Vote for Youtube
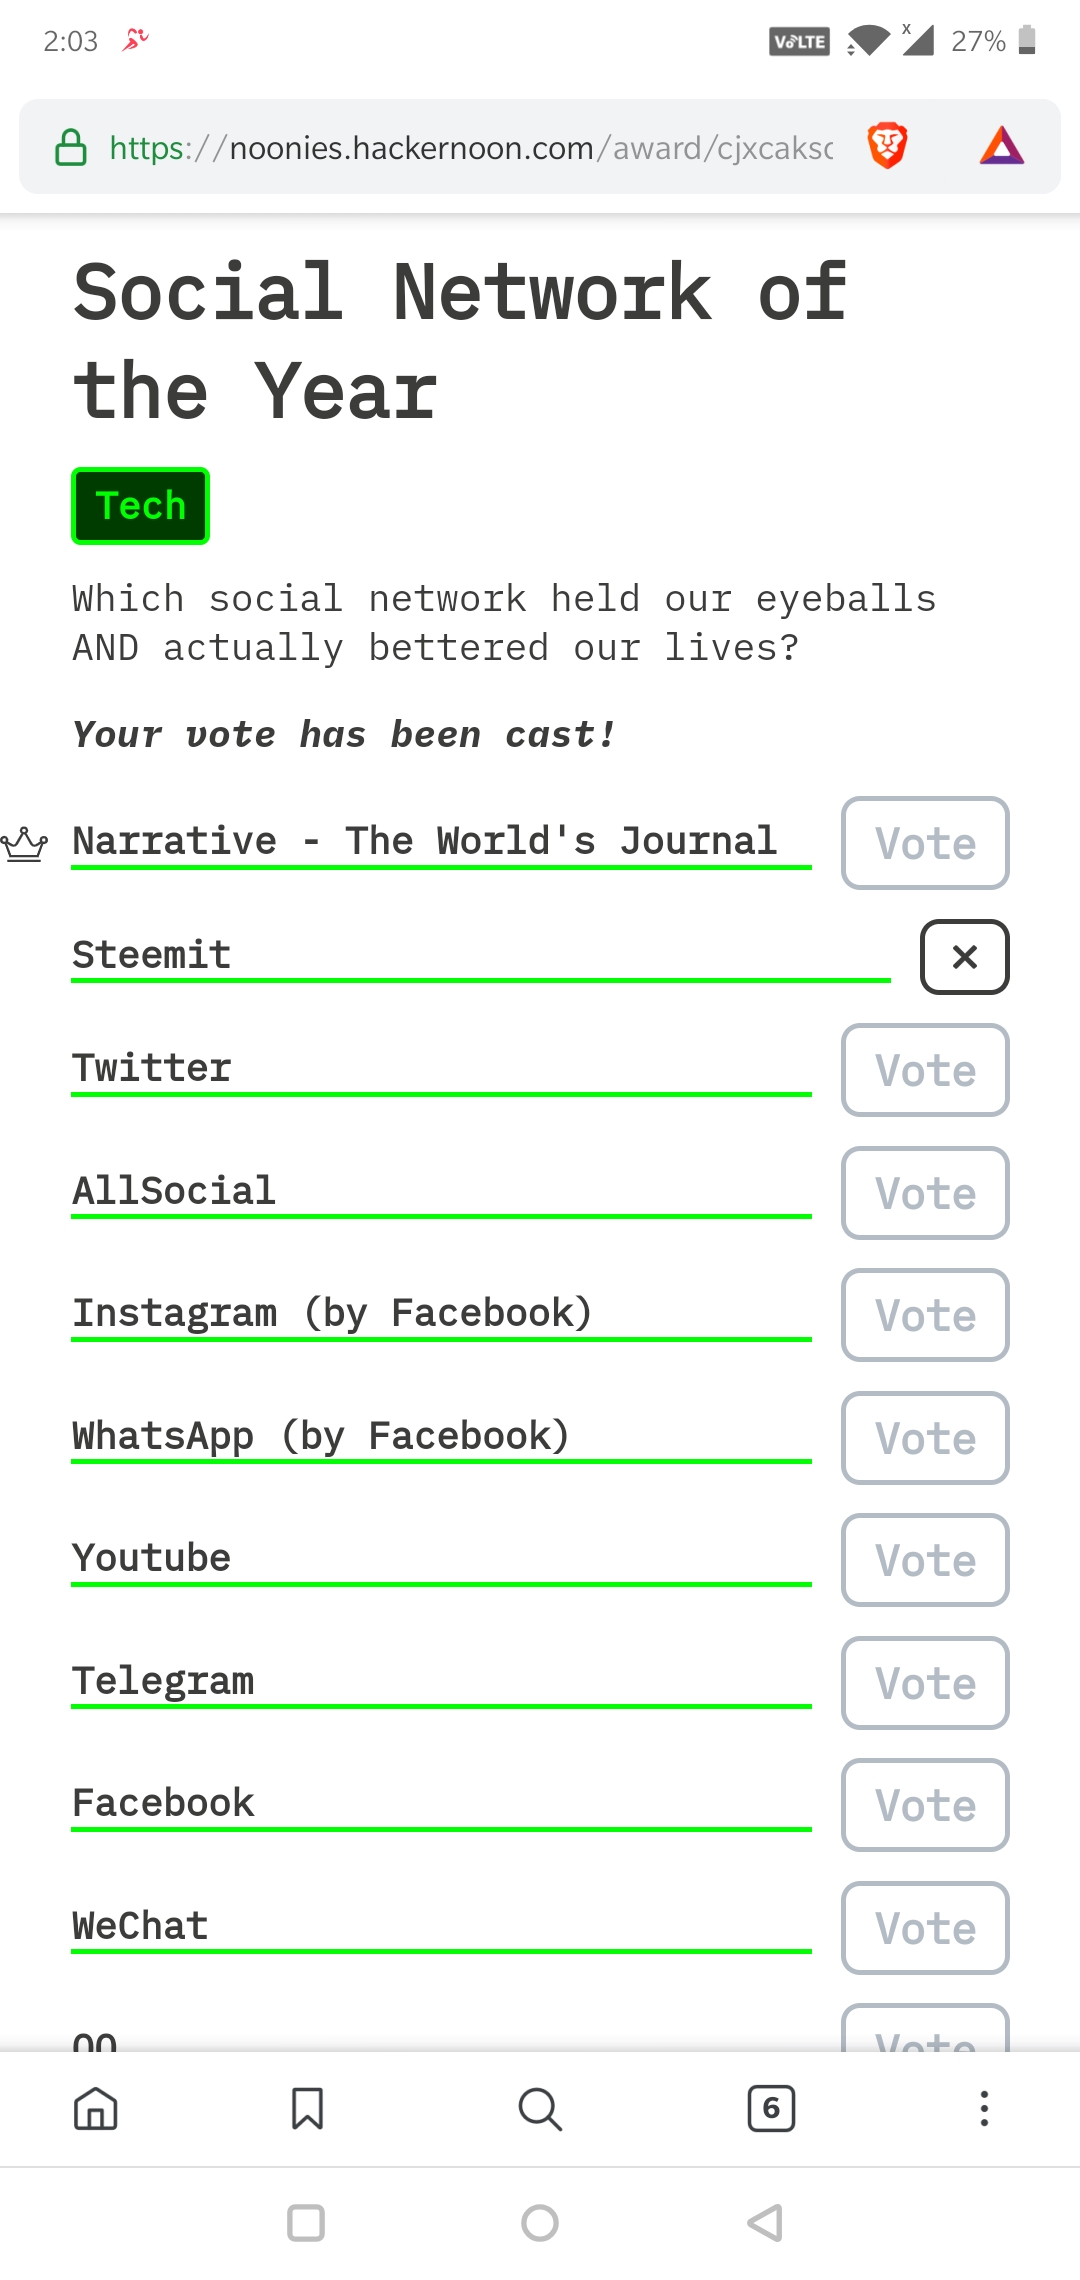The image size is (1080, 2280). point(925,1560)
